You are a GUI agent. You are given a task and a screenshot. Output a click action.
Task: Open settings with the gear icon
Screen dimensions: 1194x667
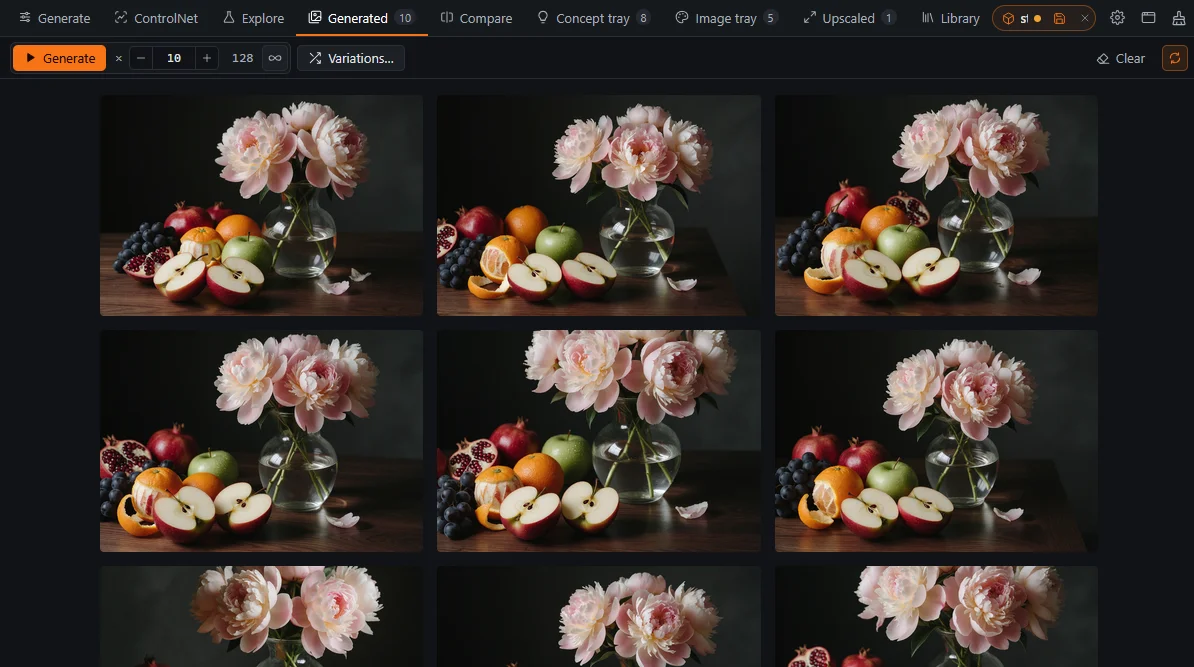point(1117,18)
